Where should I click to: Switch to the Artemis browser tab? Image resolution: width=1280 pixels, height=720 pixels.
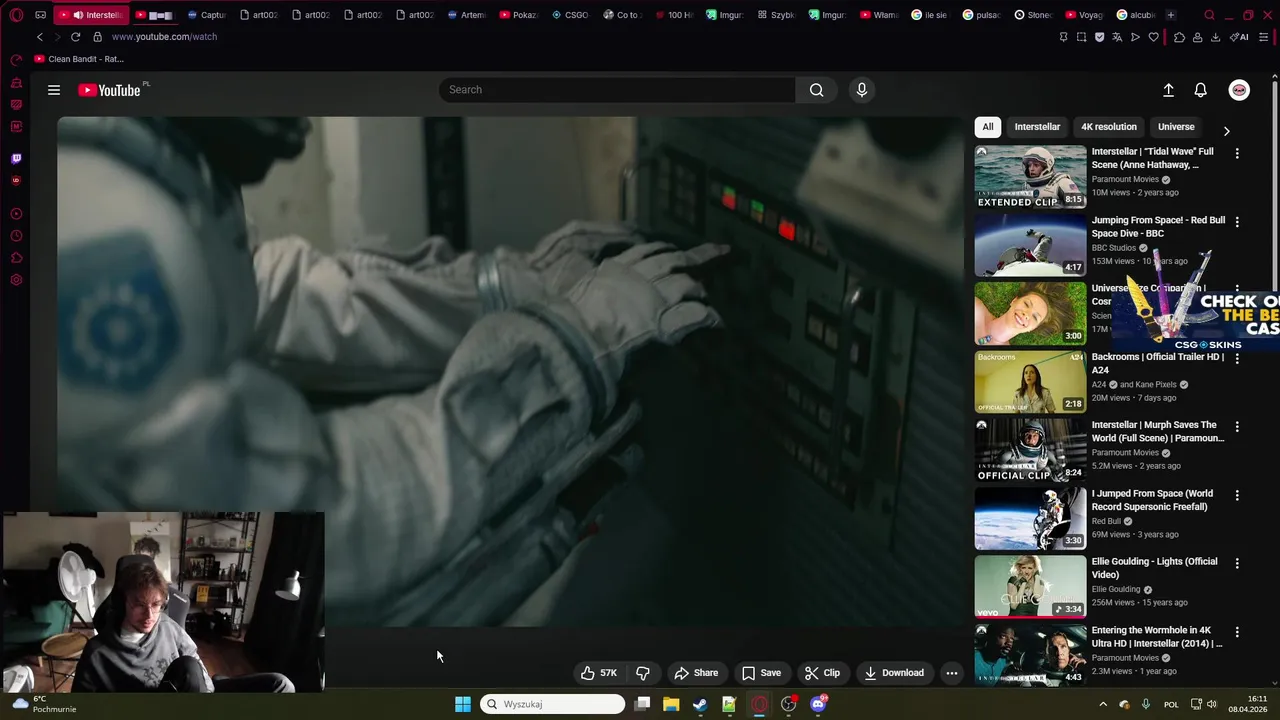466,15
